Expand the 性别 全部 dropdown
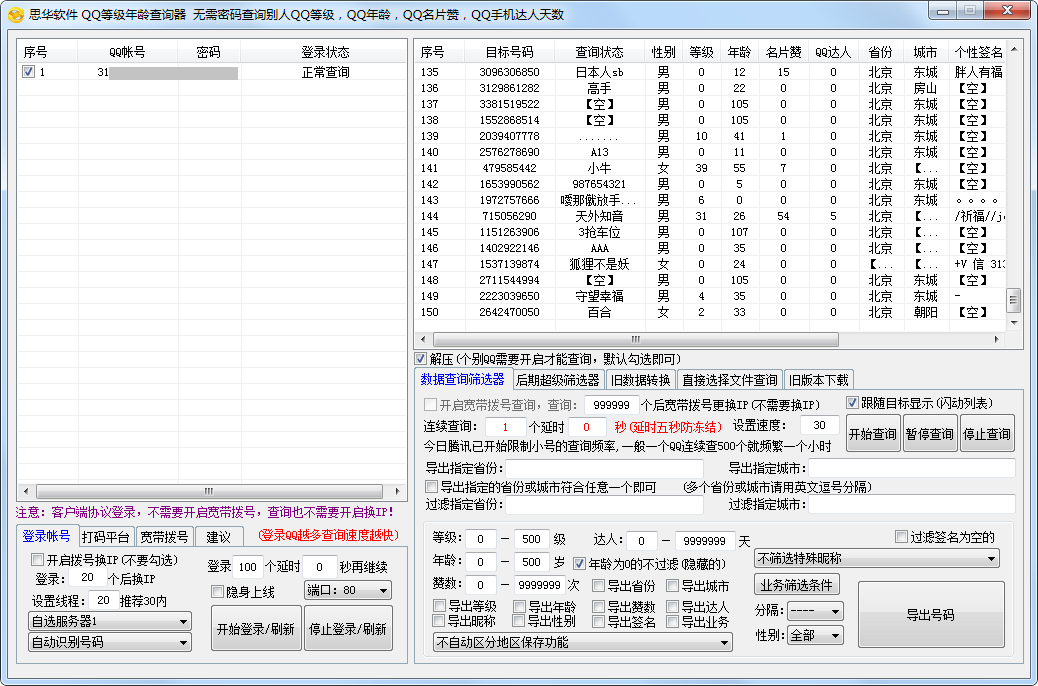1038x686 pixels. (x=815, y=635)
